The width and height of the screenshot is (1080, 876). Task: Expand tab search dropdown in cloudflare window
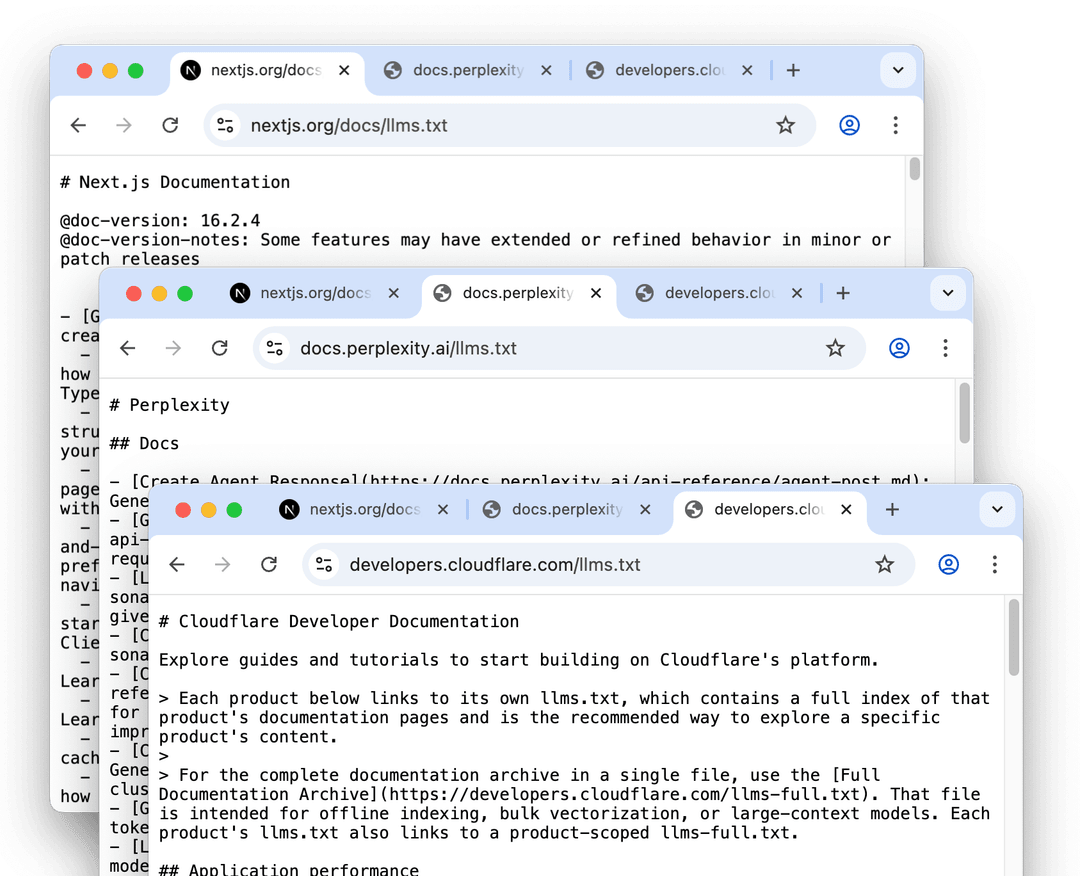997,510
